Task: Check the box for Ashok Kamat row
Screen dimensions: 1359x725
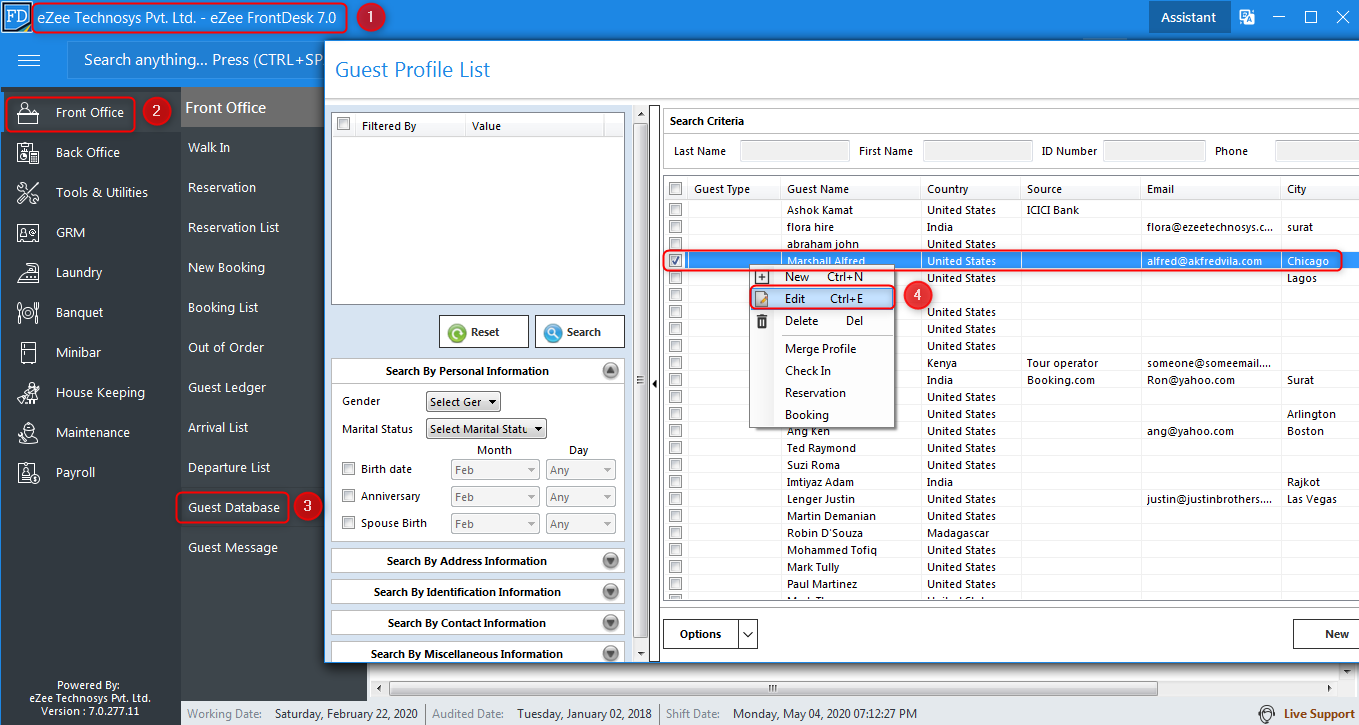Action: [676, 210]
